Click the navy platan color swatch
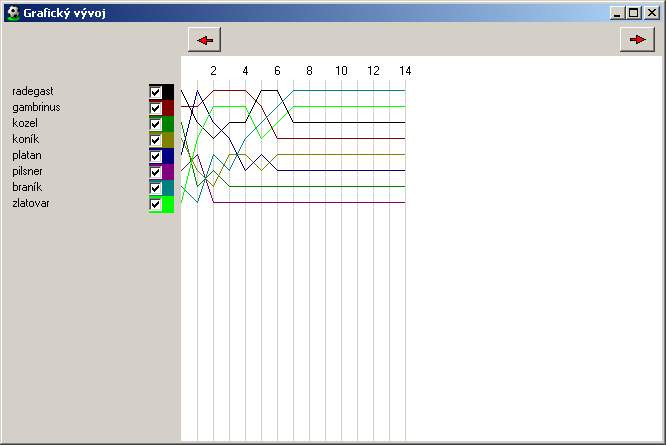 [168, 156]
